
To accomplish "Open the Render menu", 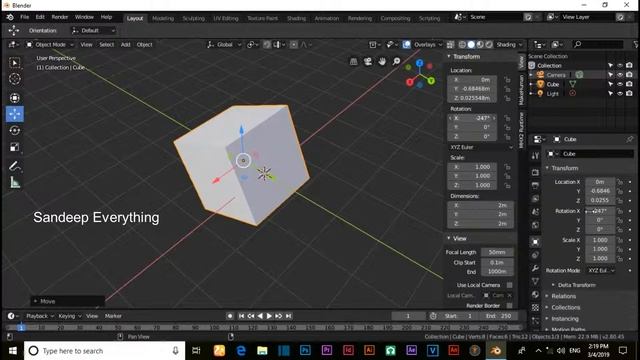I will tap(60, 17).
